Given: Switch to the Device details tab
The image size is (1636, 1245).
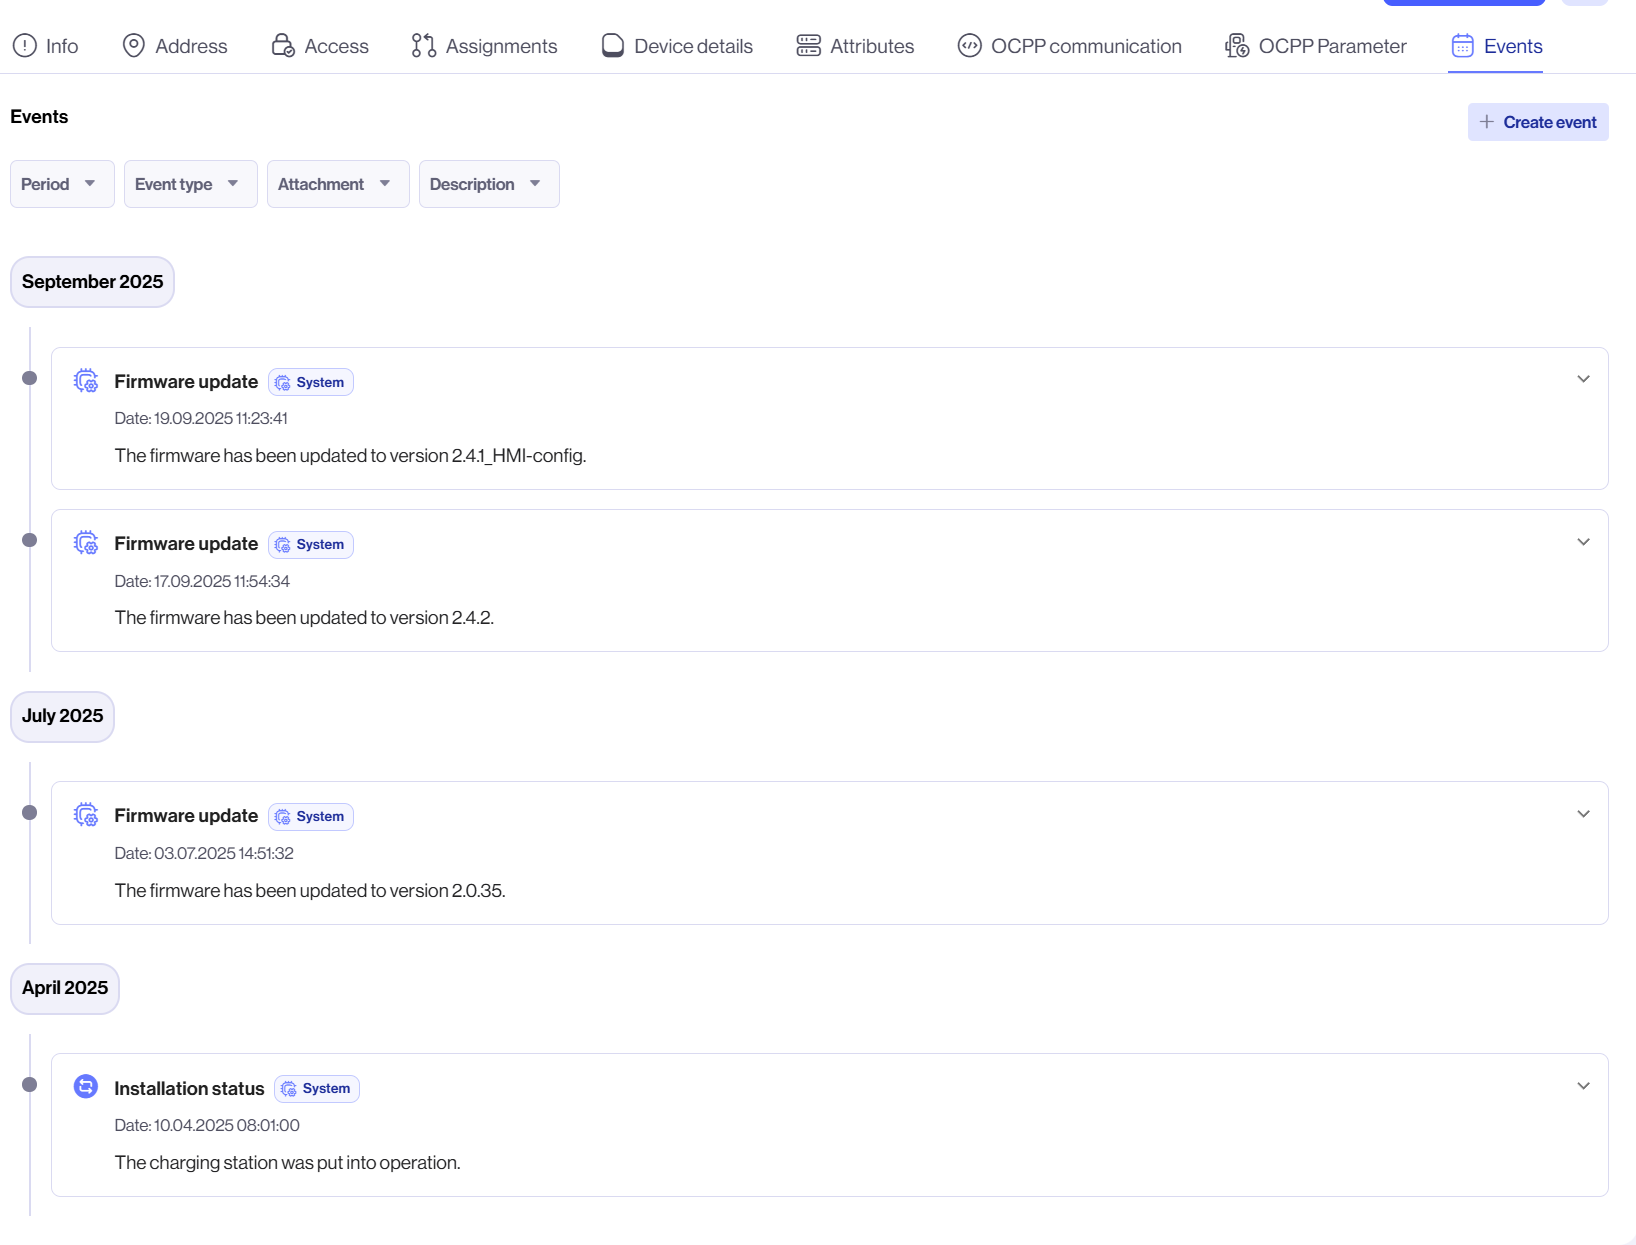Looking at the screenshot, I should click(677, 46).
